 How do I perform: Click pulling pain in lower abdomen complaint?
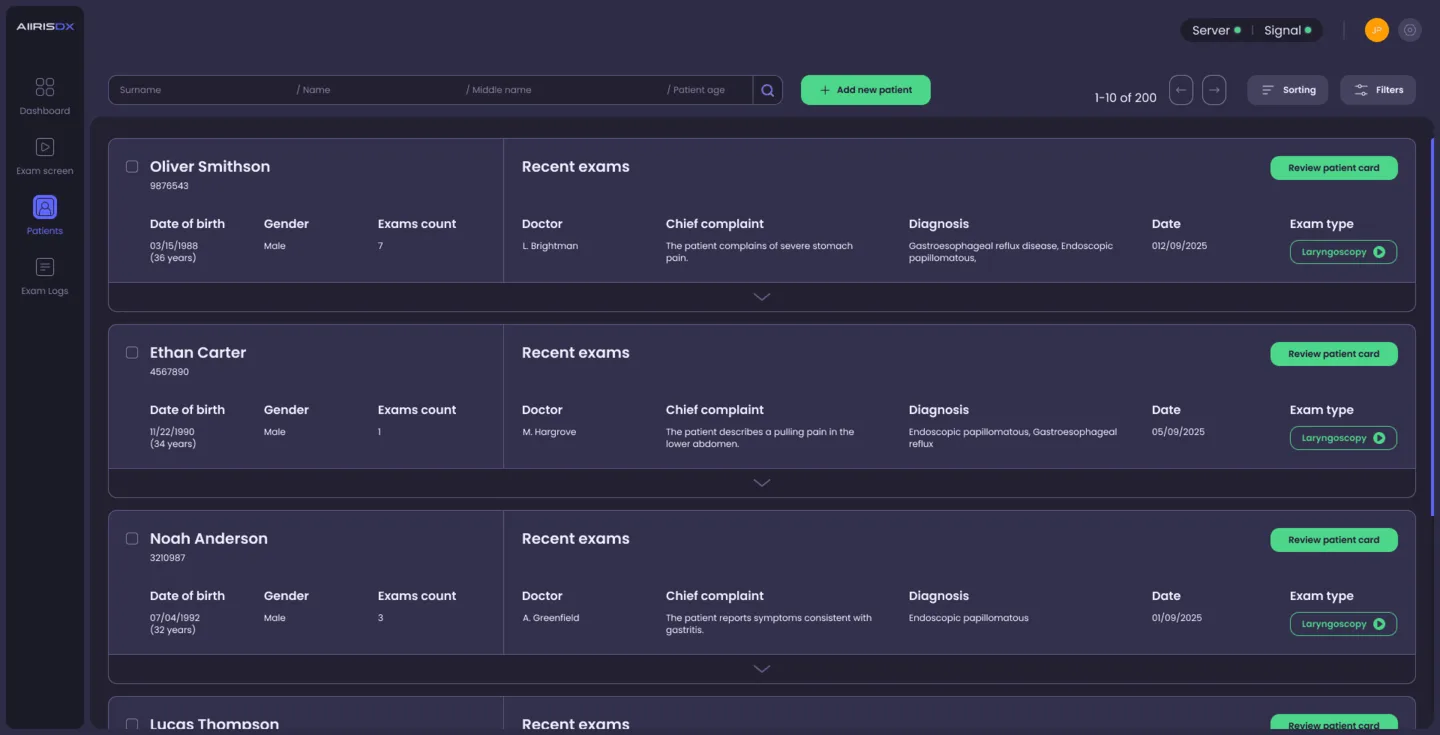(760, 438)
